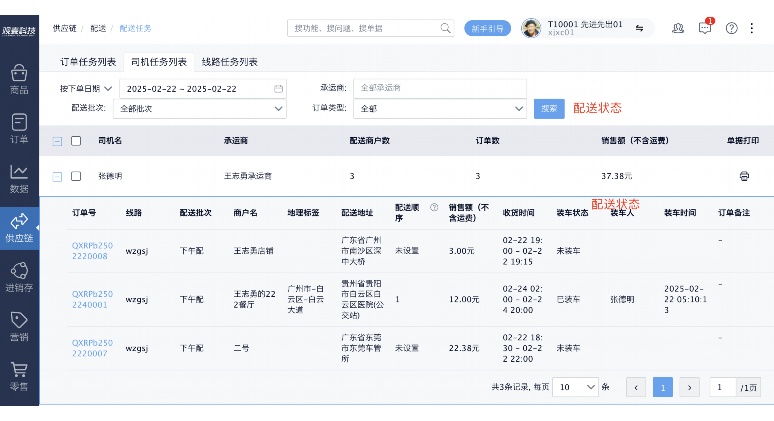Click the 12.00元 amount cell
This screenshot has width=774, height=421.
click(464, 299)
